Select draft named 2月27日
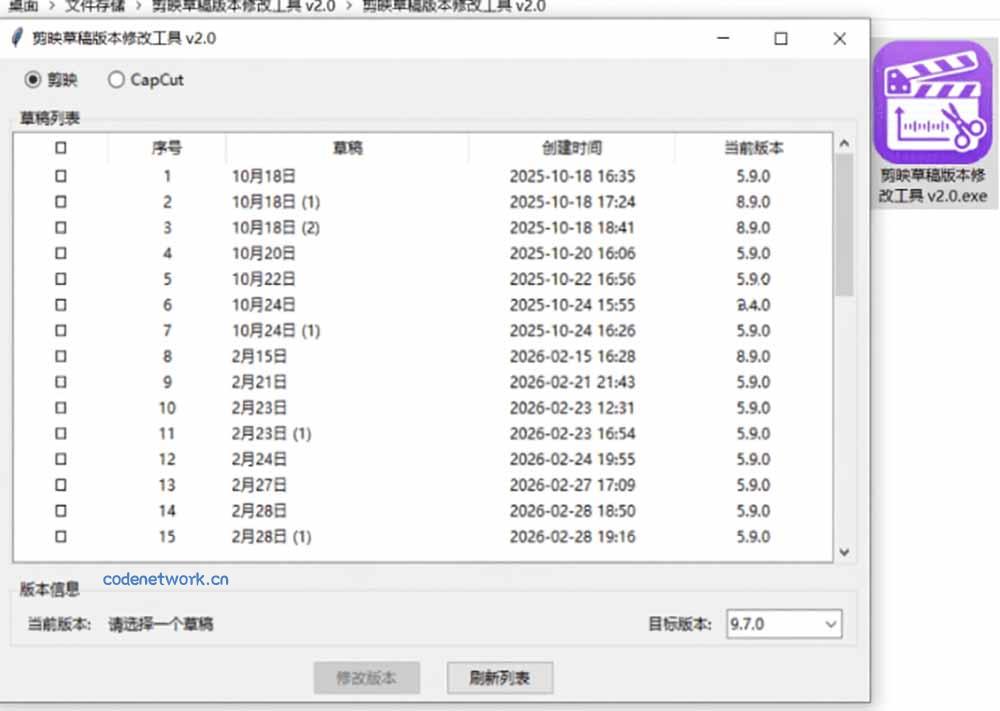1000x711 pixels. 259,485
